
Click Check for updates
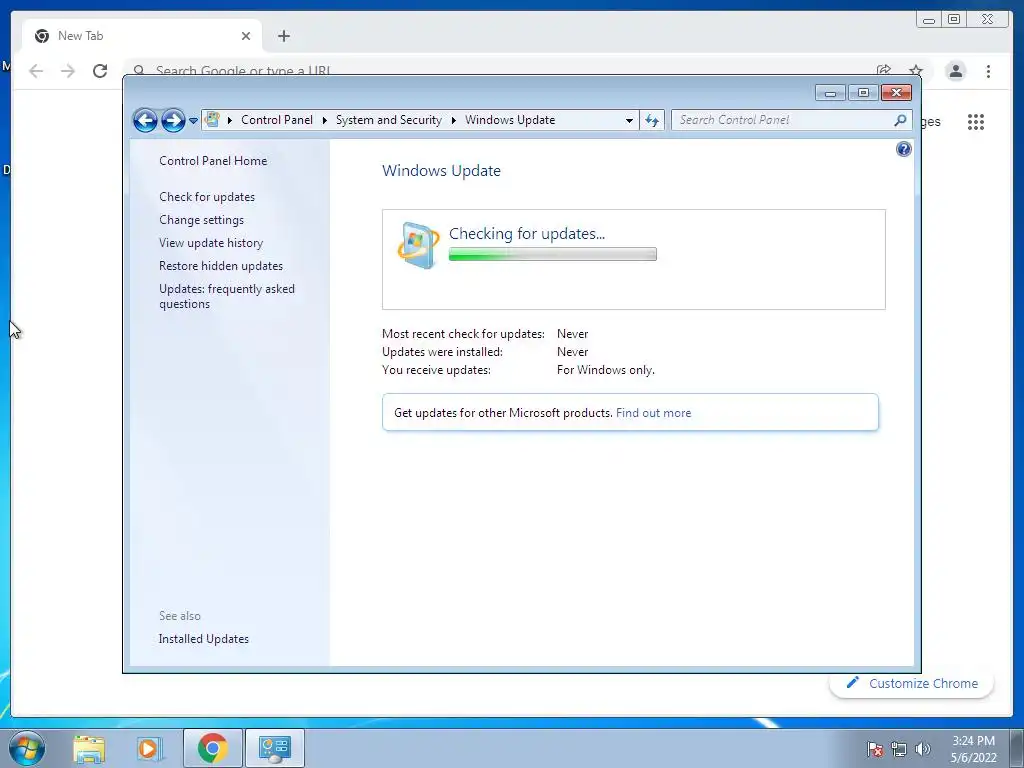pyautogui.click(x=207, y=197)
